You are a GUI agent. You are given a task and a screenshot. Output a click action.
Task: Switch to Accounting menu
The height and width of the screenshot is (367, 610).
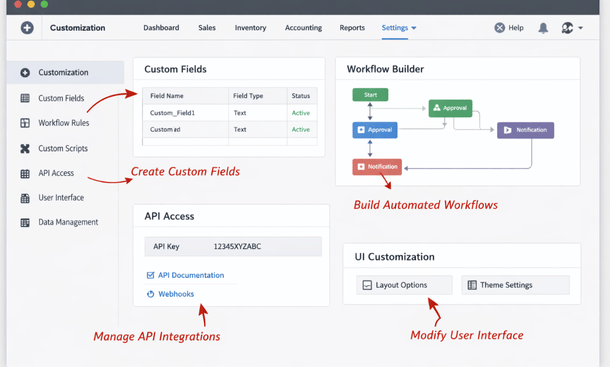click(303, 28)
